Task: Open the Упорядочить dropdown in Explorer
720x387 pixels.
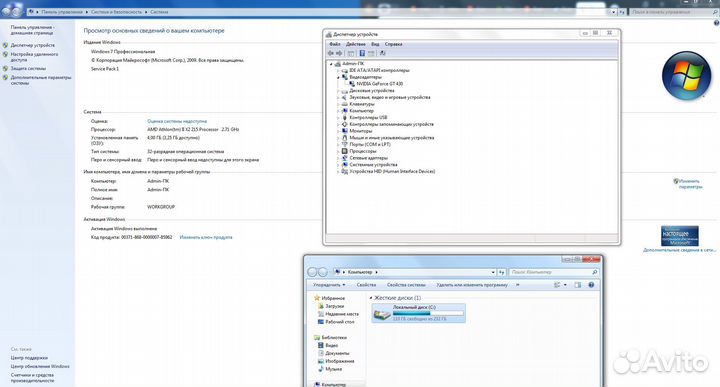Action: [329, 285]
